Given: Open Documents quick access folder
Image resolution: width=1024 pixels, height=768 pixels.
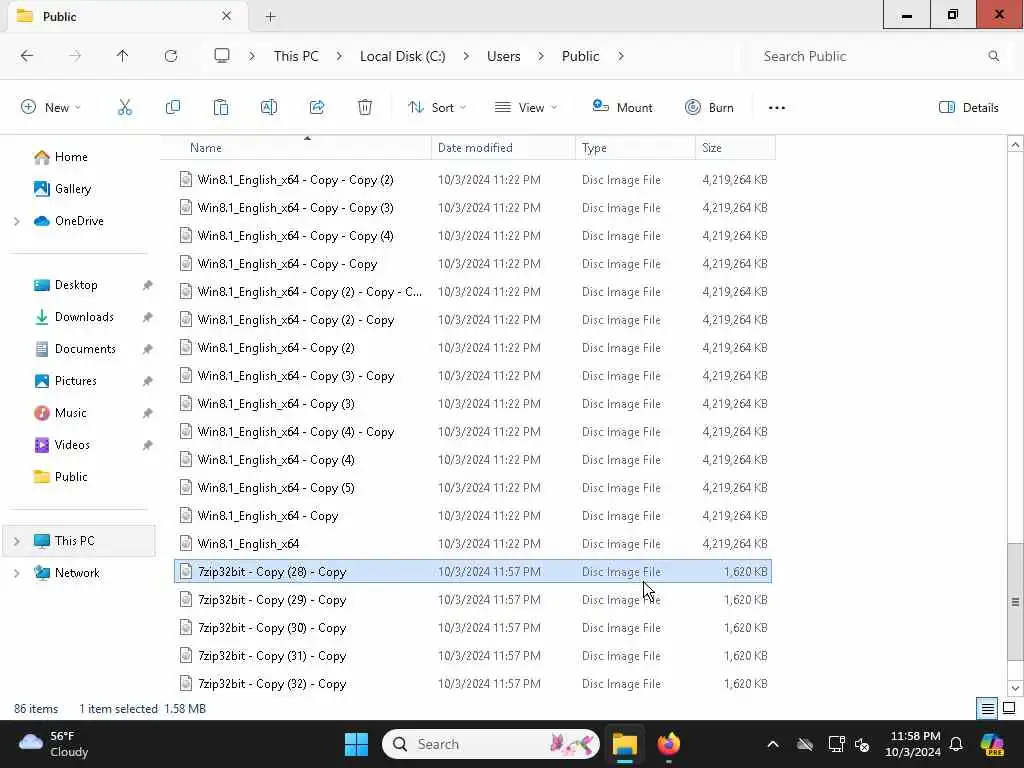Looking at the screenshot, I should [x=74, y=349].
